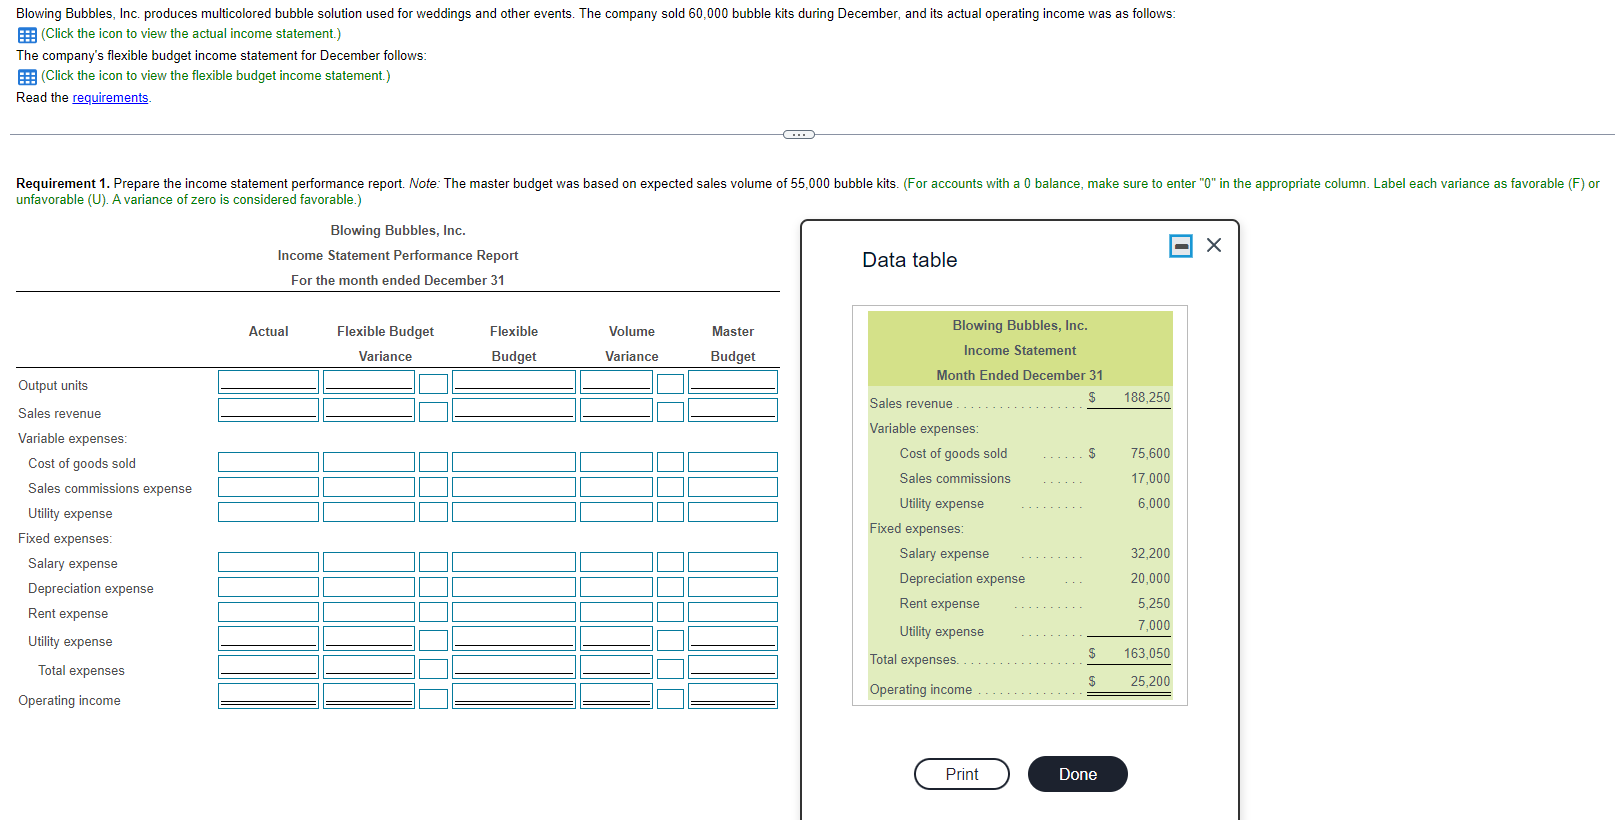Select Actual field for Cost of goods sold
Screen dimensions: 1619x820
coord(268,462)
